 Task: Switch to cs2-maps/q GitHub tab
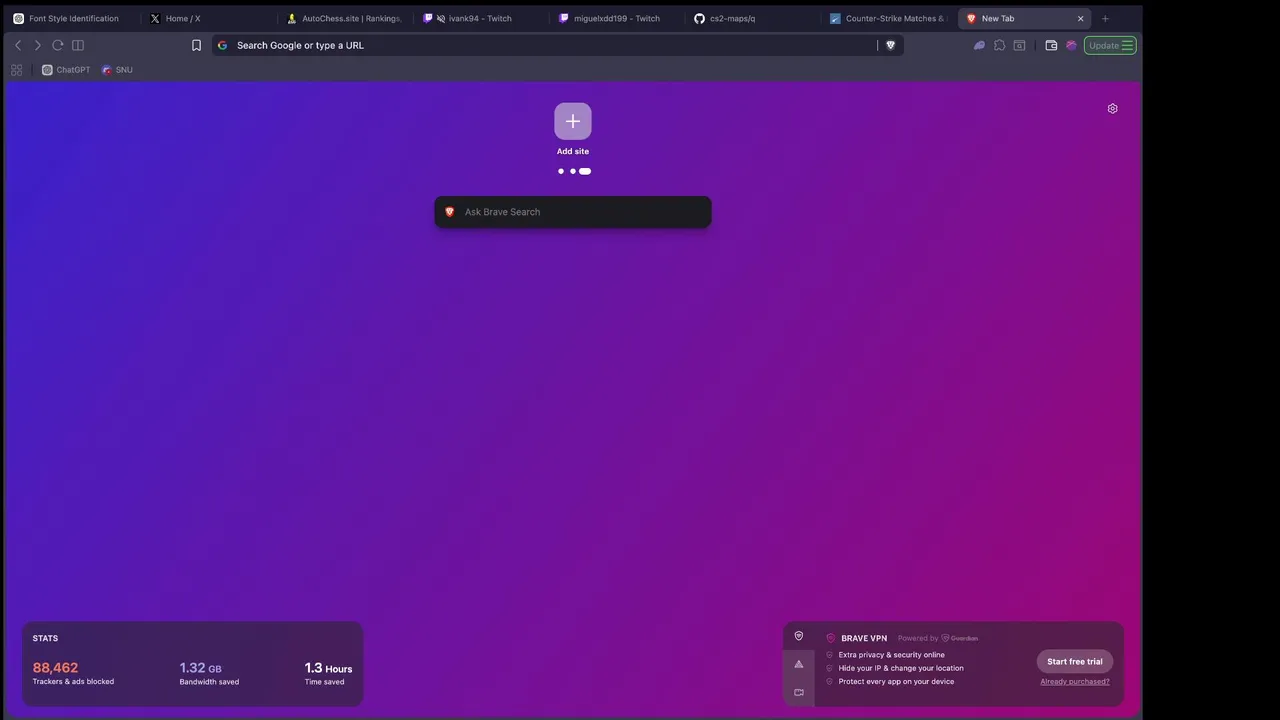[x=753, y=18]
